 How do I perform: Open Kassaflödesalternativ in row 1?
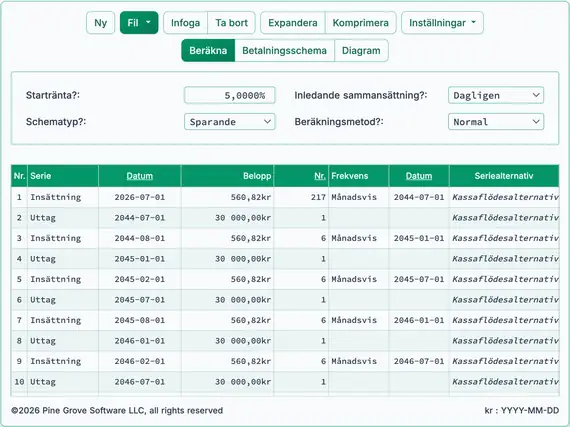pyautogui.click(x=505, y=197)
